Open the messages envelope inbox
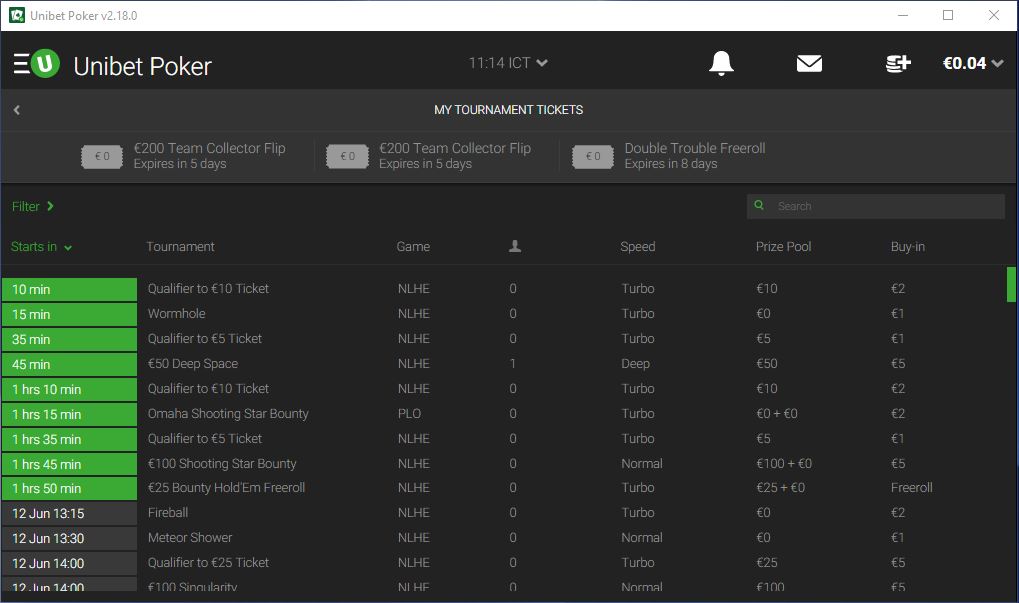 pyautogui.click(x=809, y=63)
